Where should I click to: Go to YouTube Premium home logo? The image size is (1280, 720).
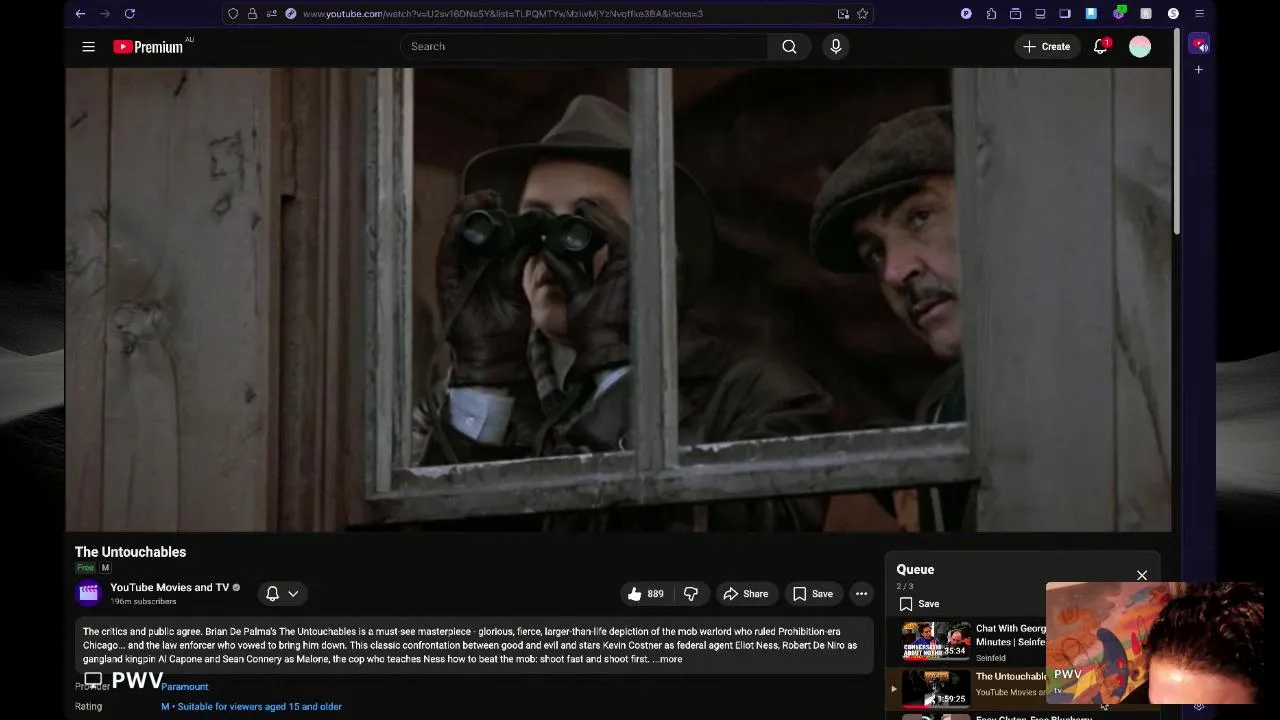[148, 46]
